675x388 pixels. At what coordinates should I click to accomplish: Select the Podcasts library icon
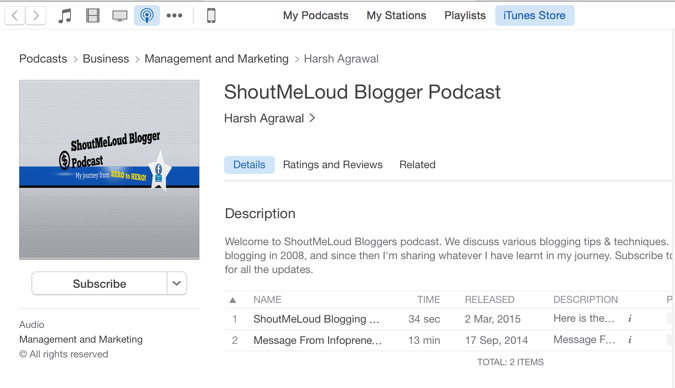click(147, 16)
